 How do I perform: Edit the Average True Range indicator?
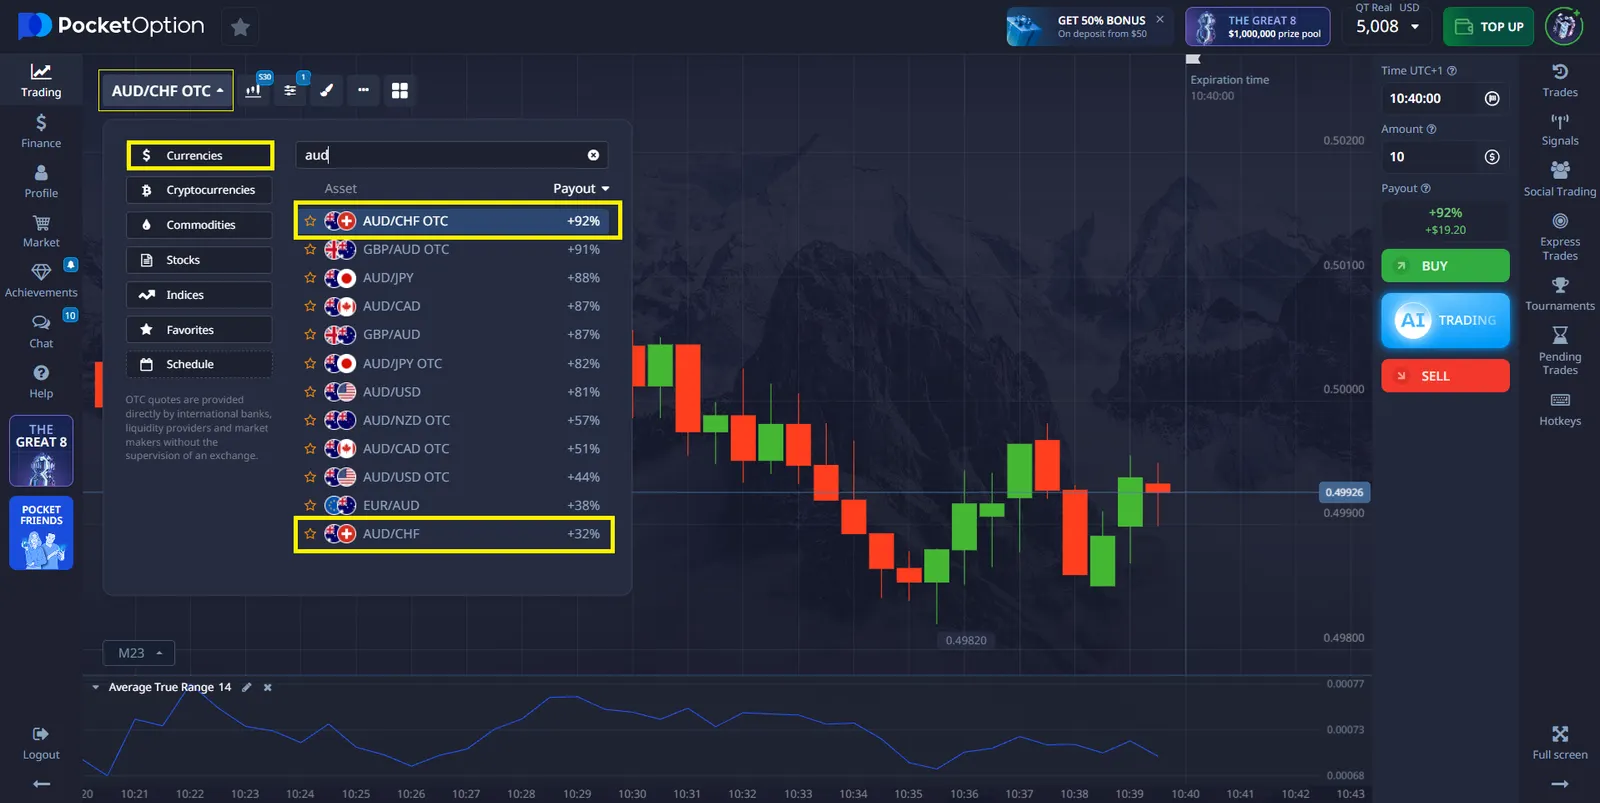click(x=247, y=687)
